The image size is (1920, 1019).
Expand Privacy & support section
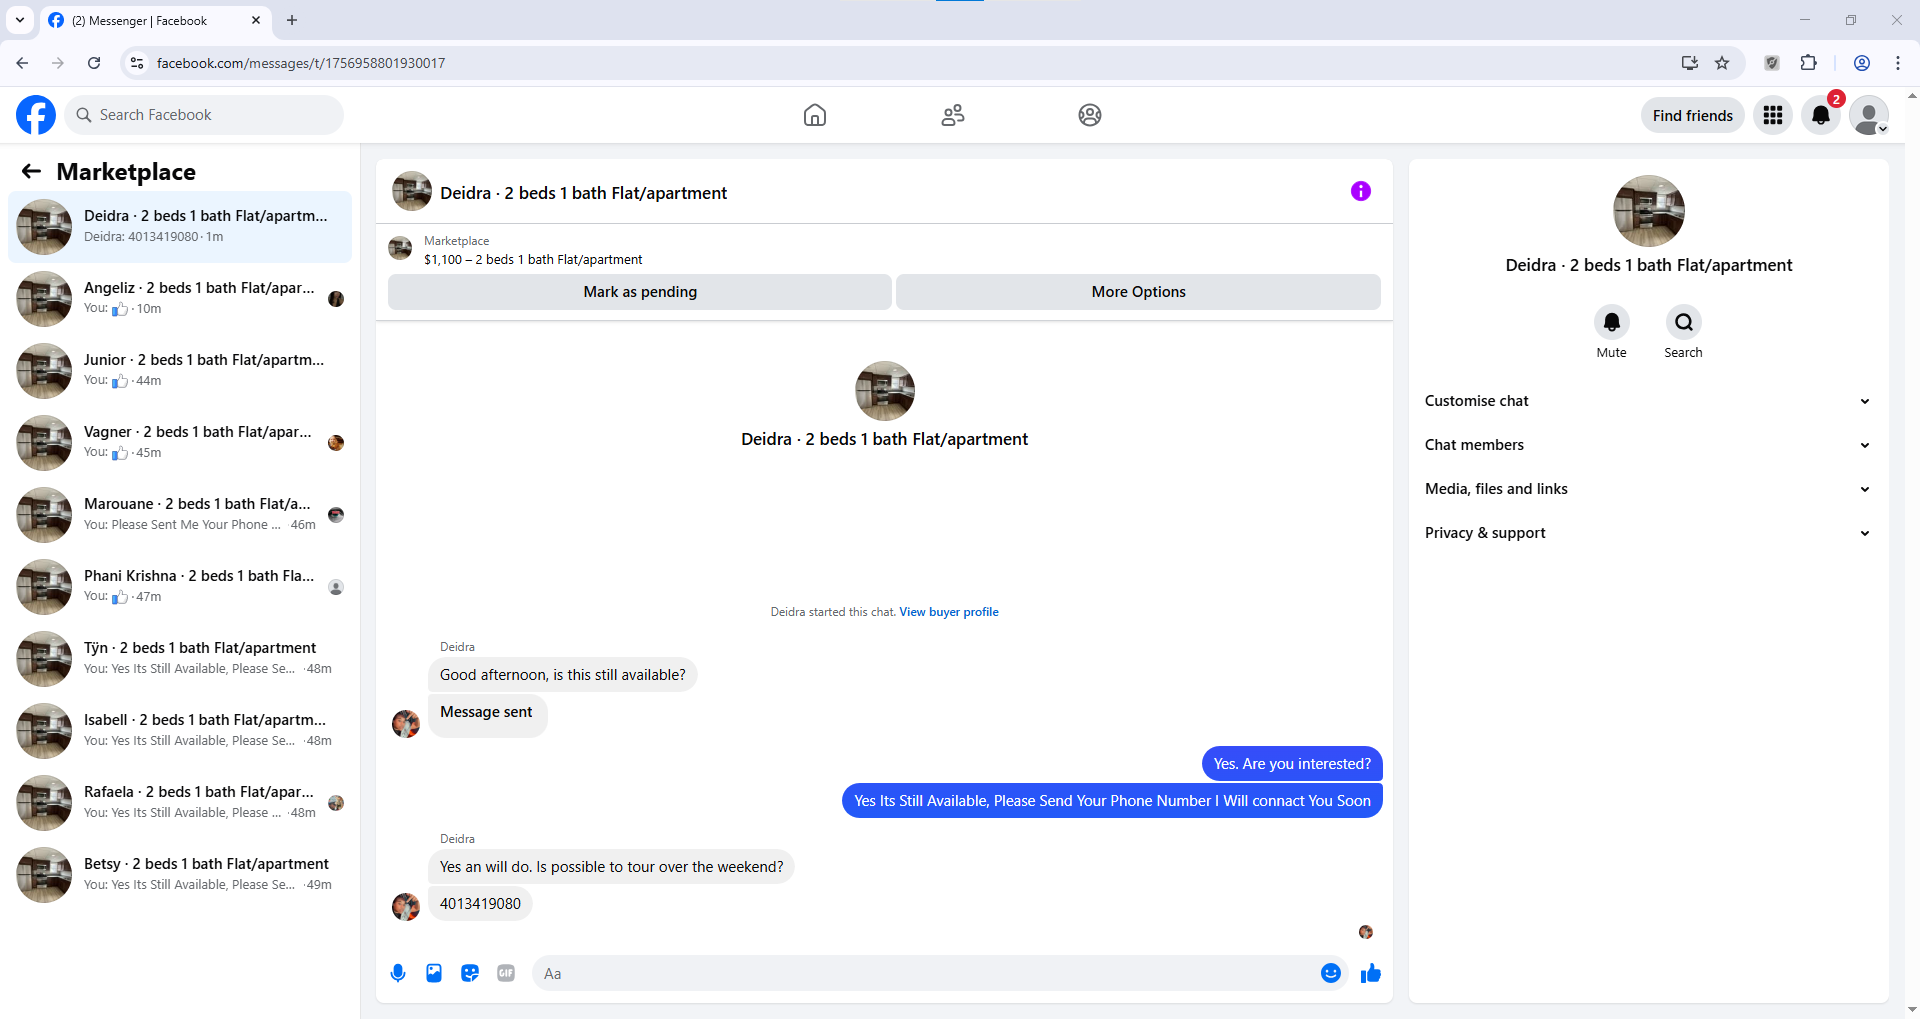1648,533
